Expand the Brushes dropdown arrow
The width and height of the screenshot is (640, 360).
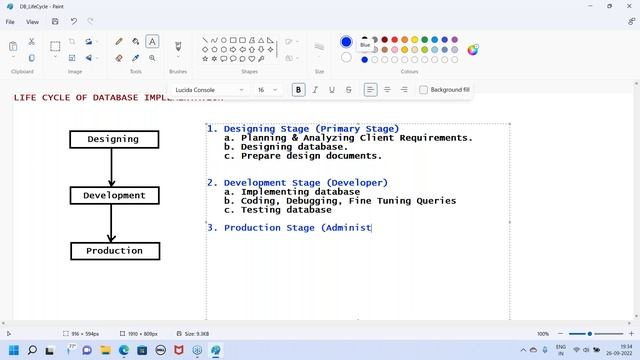[x=178, y=57]
